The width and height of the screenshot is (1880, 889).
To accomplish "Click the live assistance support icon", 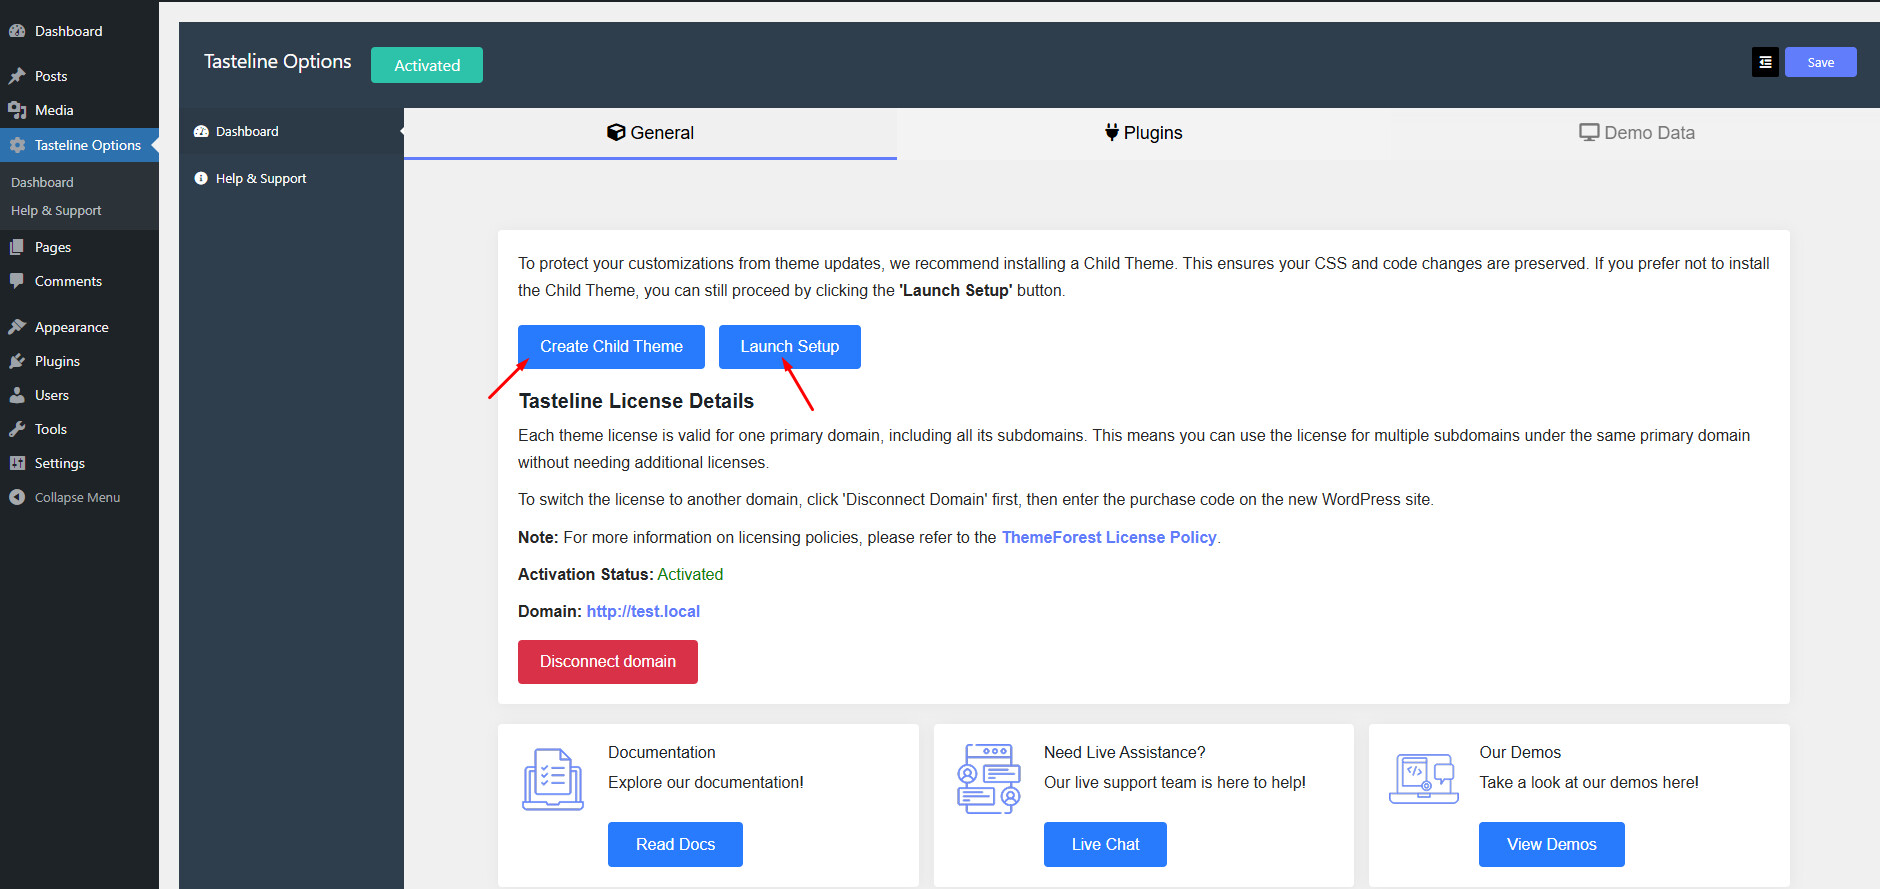I will pyautogui.click(x=988, y=779).
